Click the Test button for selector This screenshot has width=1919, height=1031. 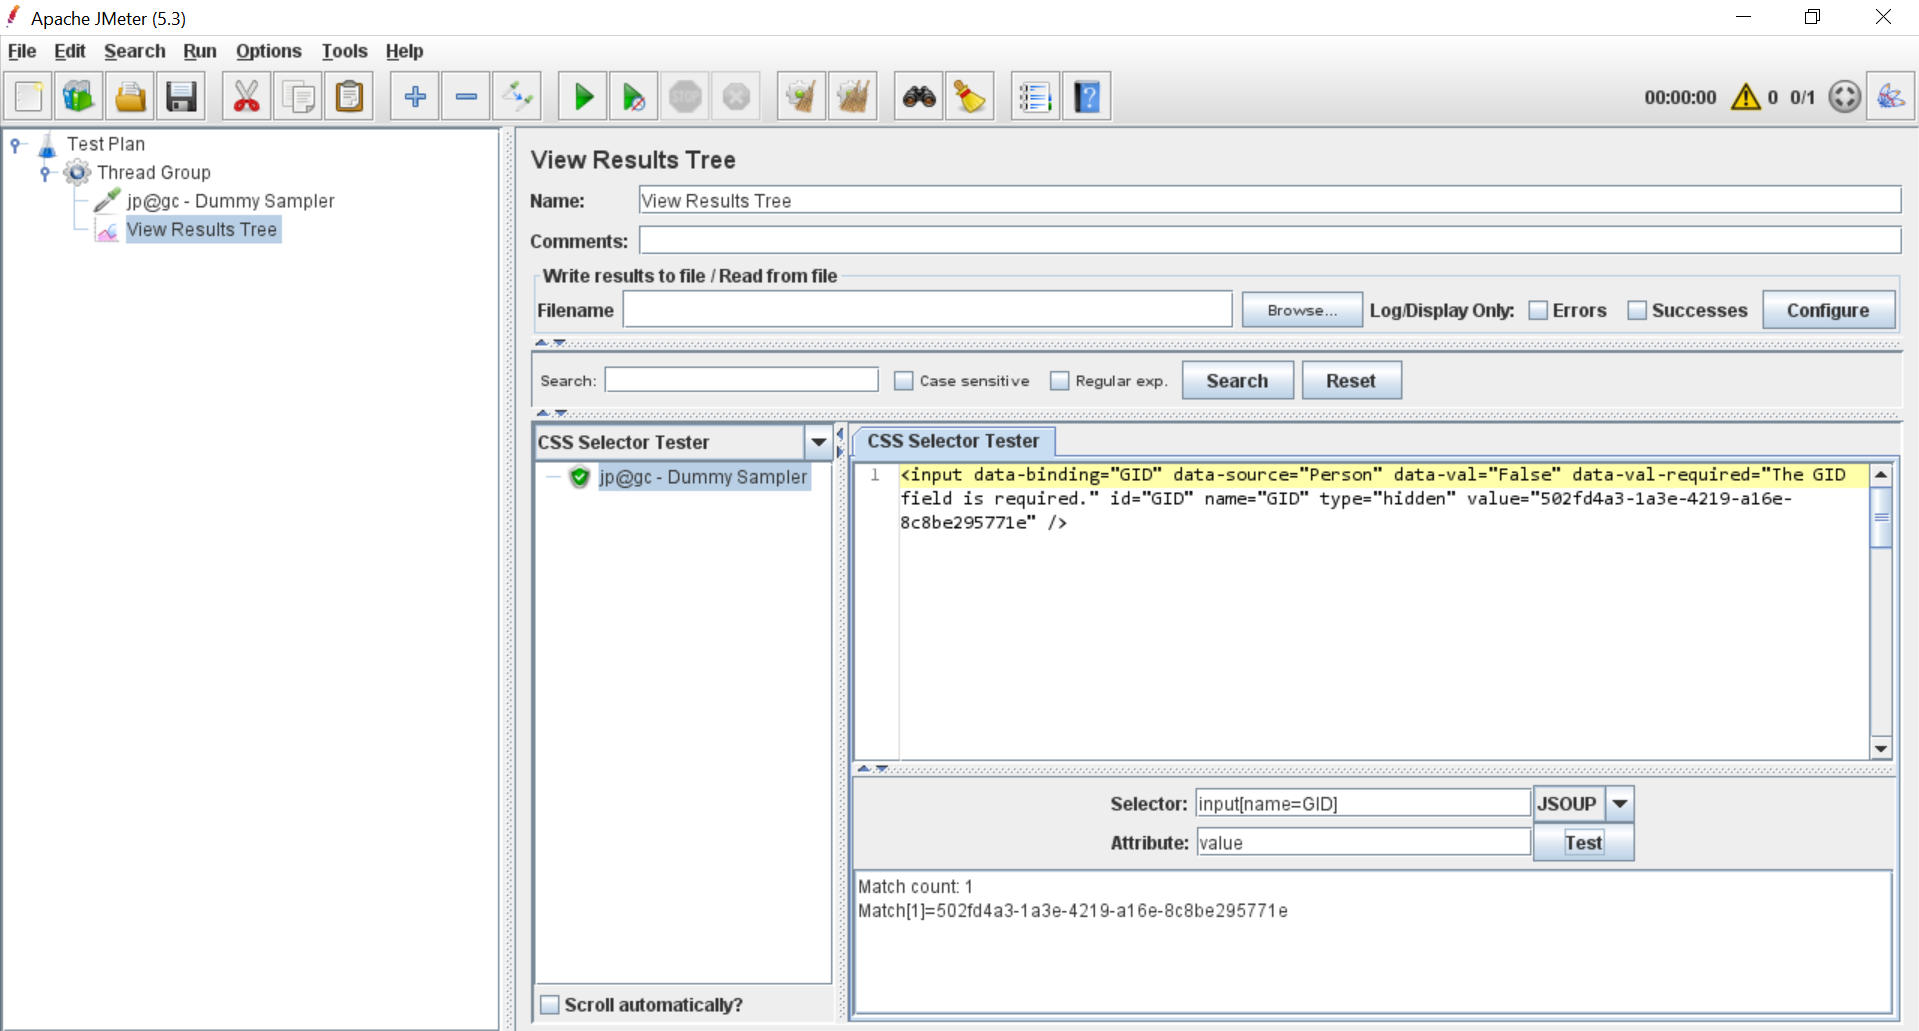coord(1584,843)
